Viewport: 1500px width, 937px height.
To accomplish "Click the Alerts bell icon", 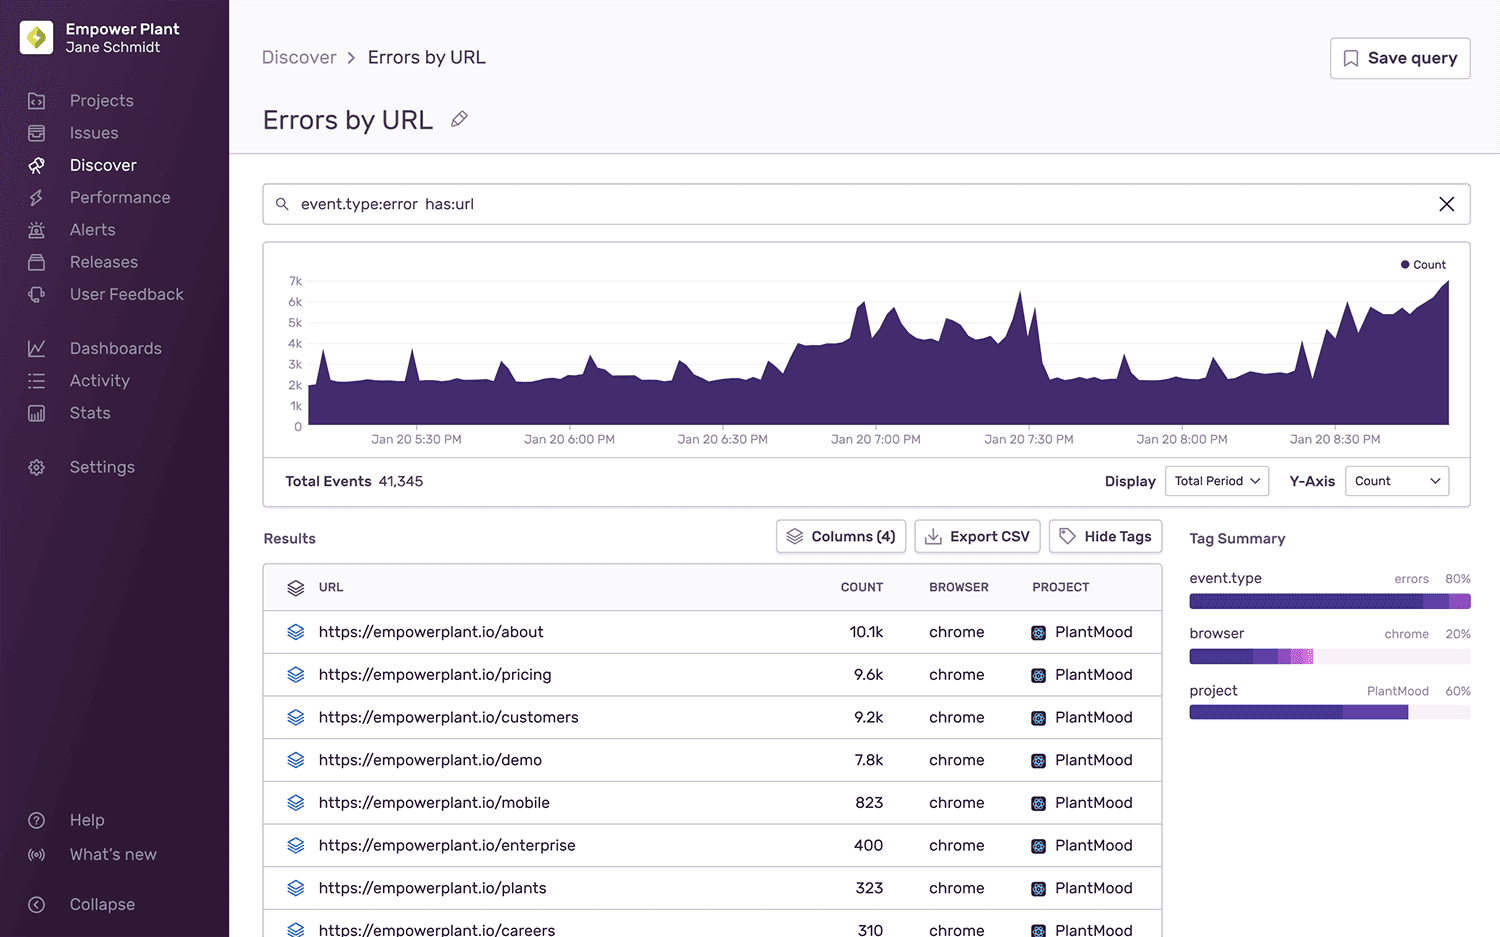I will pos(36,229).
